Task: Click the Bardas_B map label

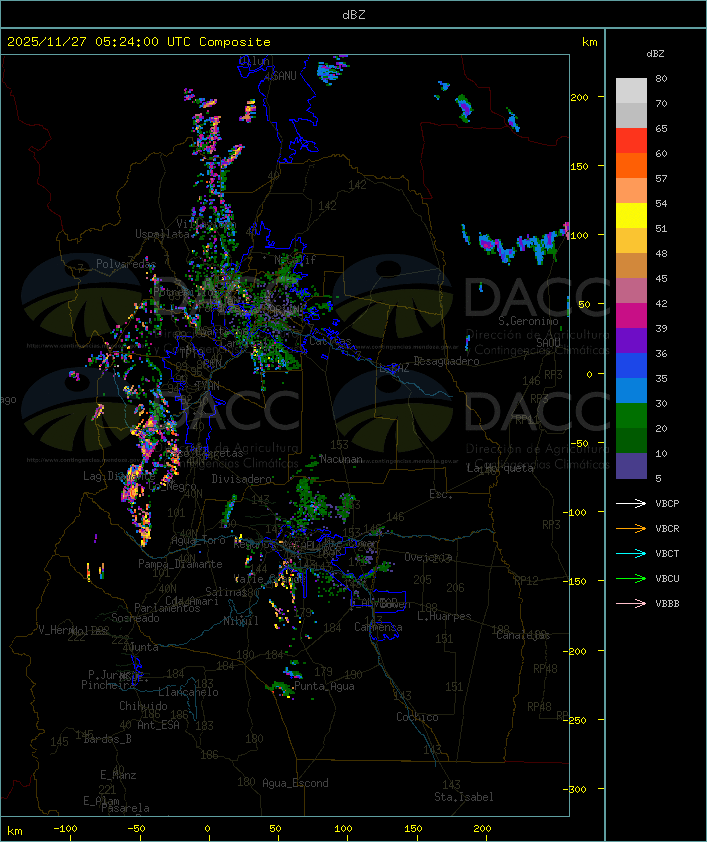Action: [107, 739]
